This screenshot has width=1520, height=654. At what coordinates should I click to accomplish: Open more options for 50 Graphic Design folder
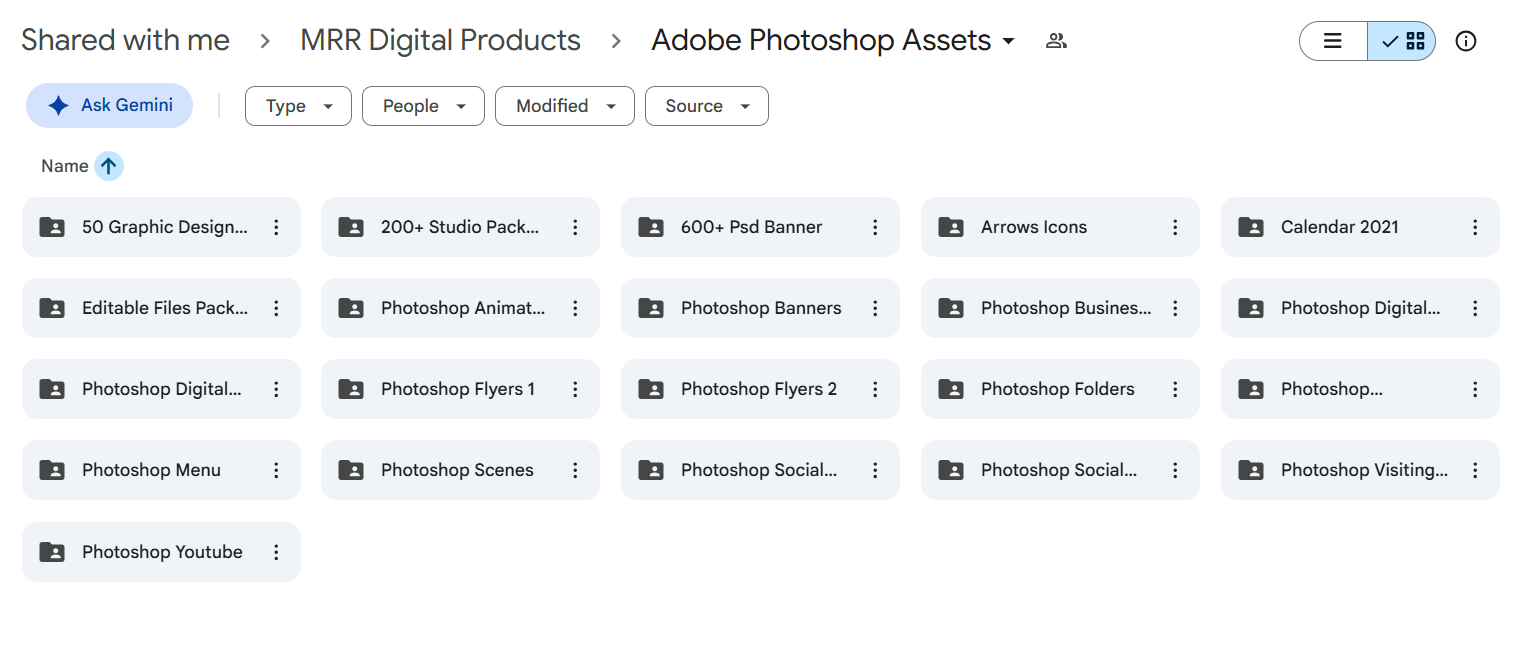coord(276,227)
